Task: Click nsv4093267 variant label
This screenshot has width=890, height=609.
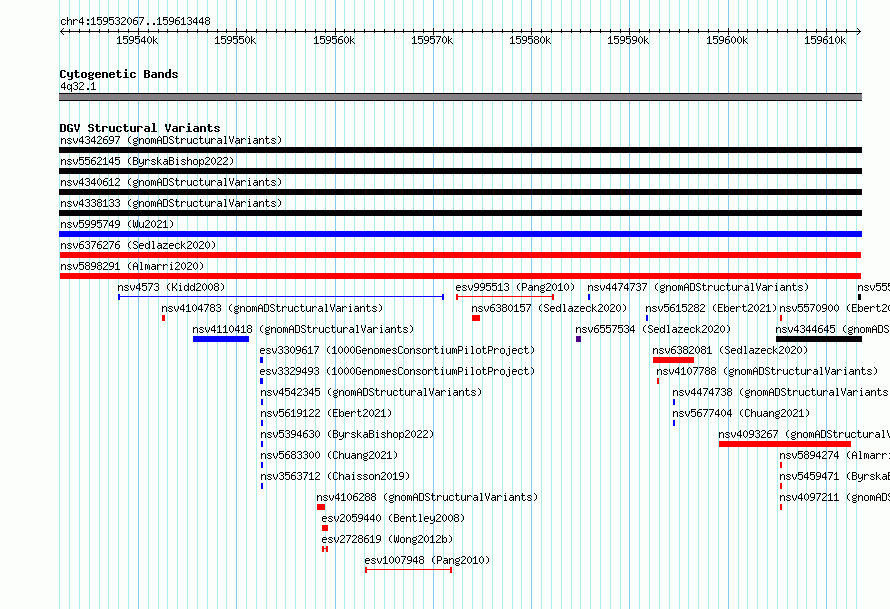Action: pyautogui.click(x=804, y=434)
